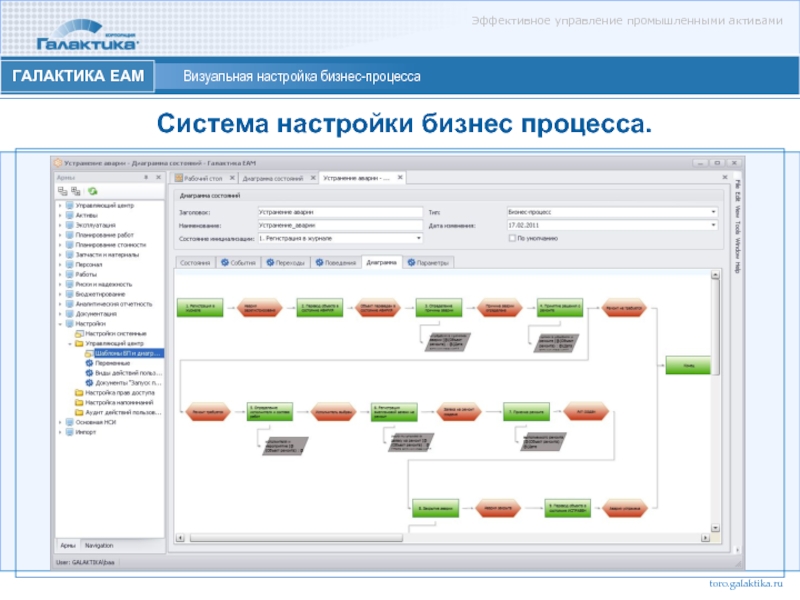Close the Армы navigation panel
Screen dimensions: 800x600
tap(158, 178)
